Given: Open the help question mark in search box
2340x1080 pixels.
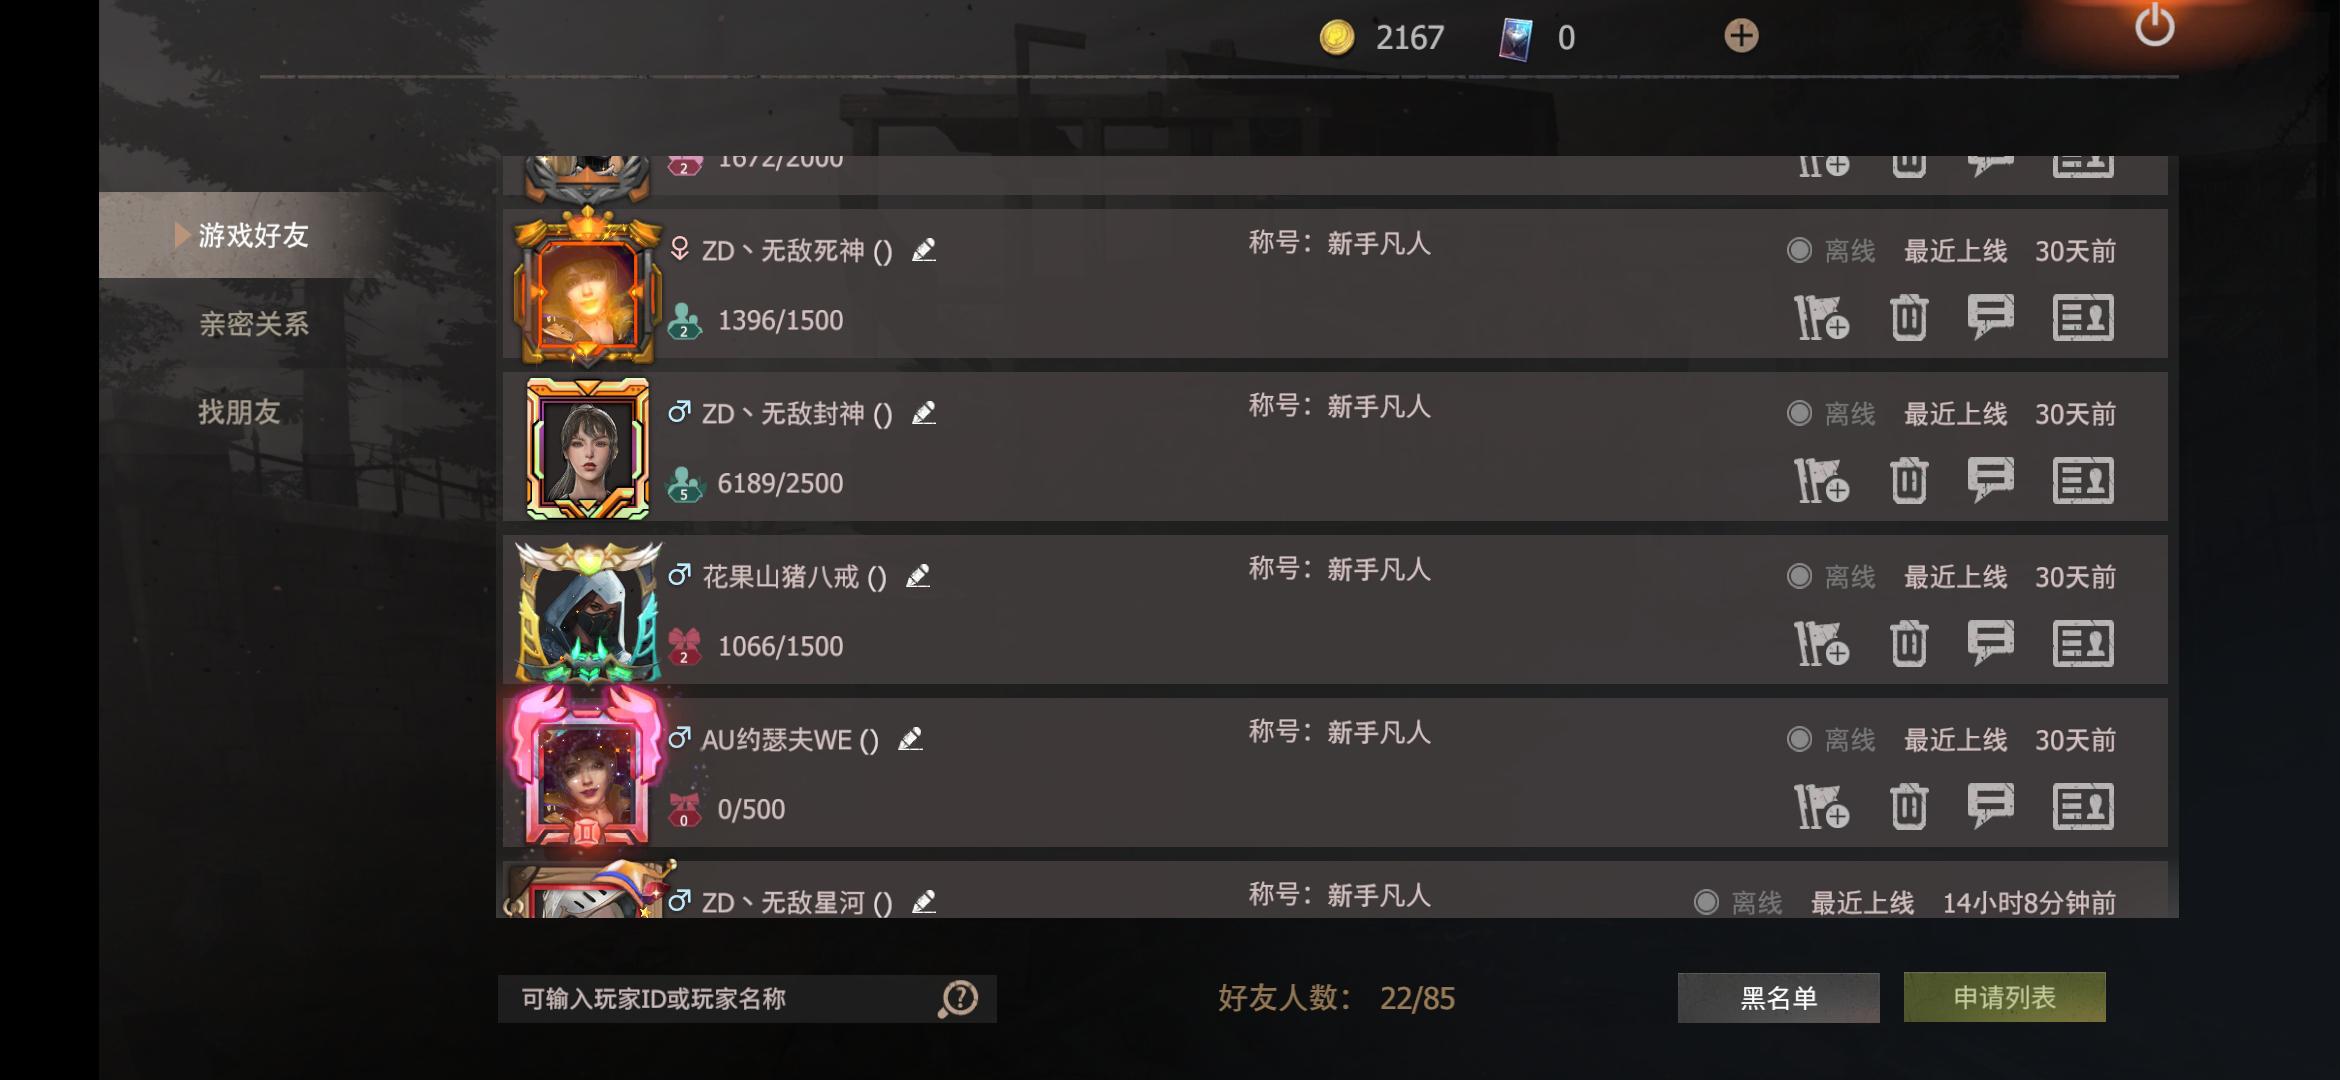Looking at the screenshot, I should coord(959,998).
